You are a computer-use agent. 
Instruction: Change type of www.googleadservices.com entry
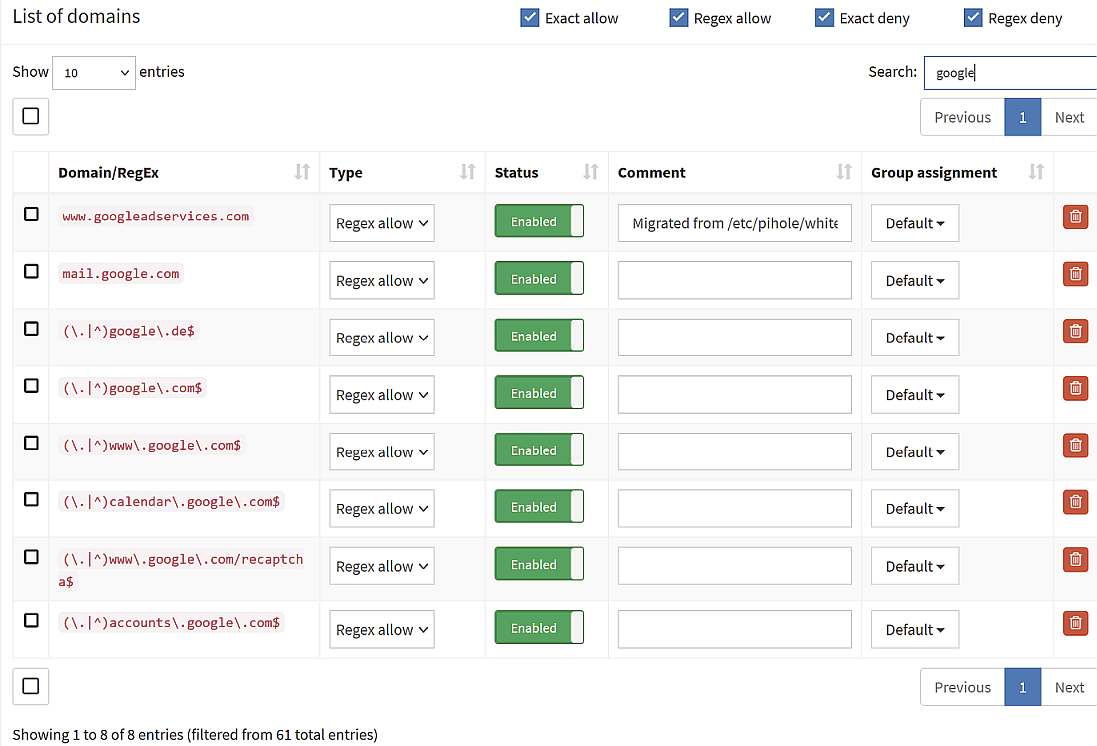click(382, 223)
